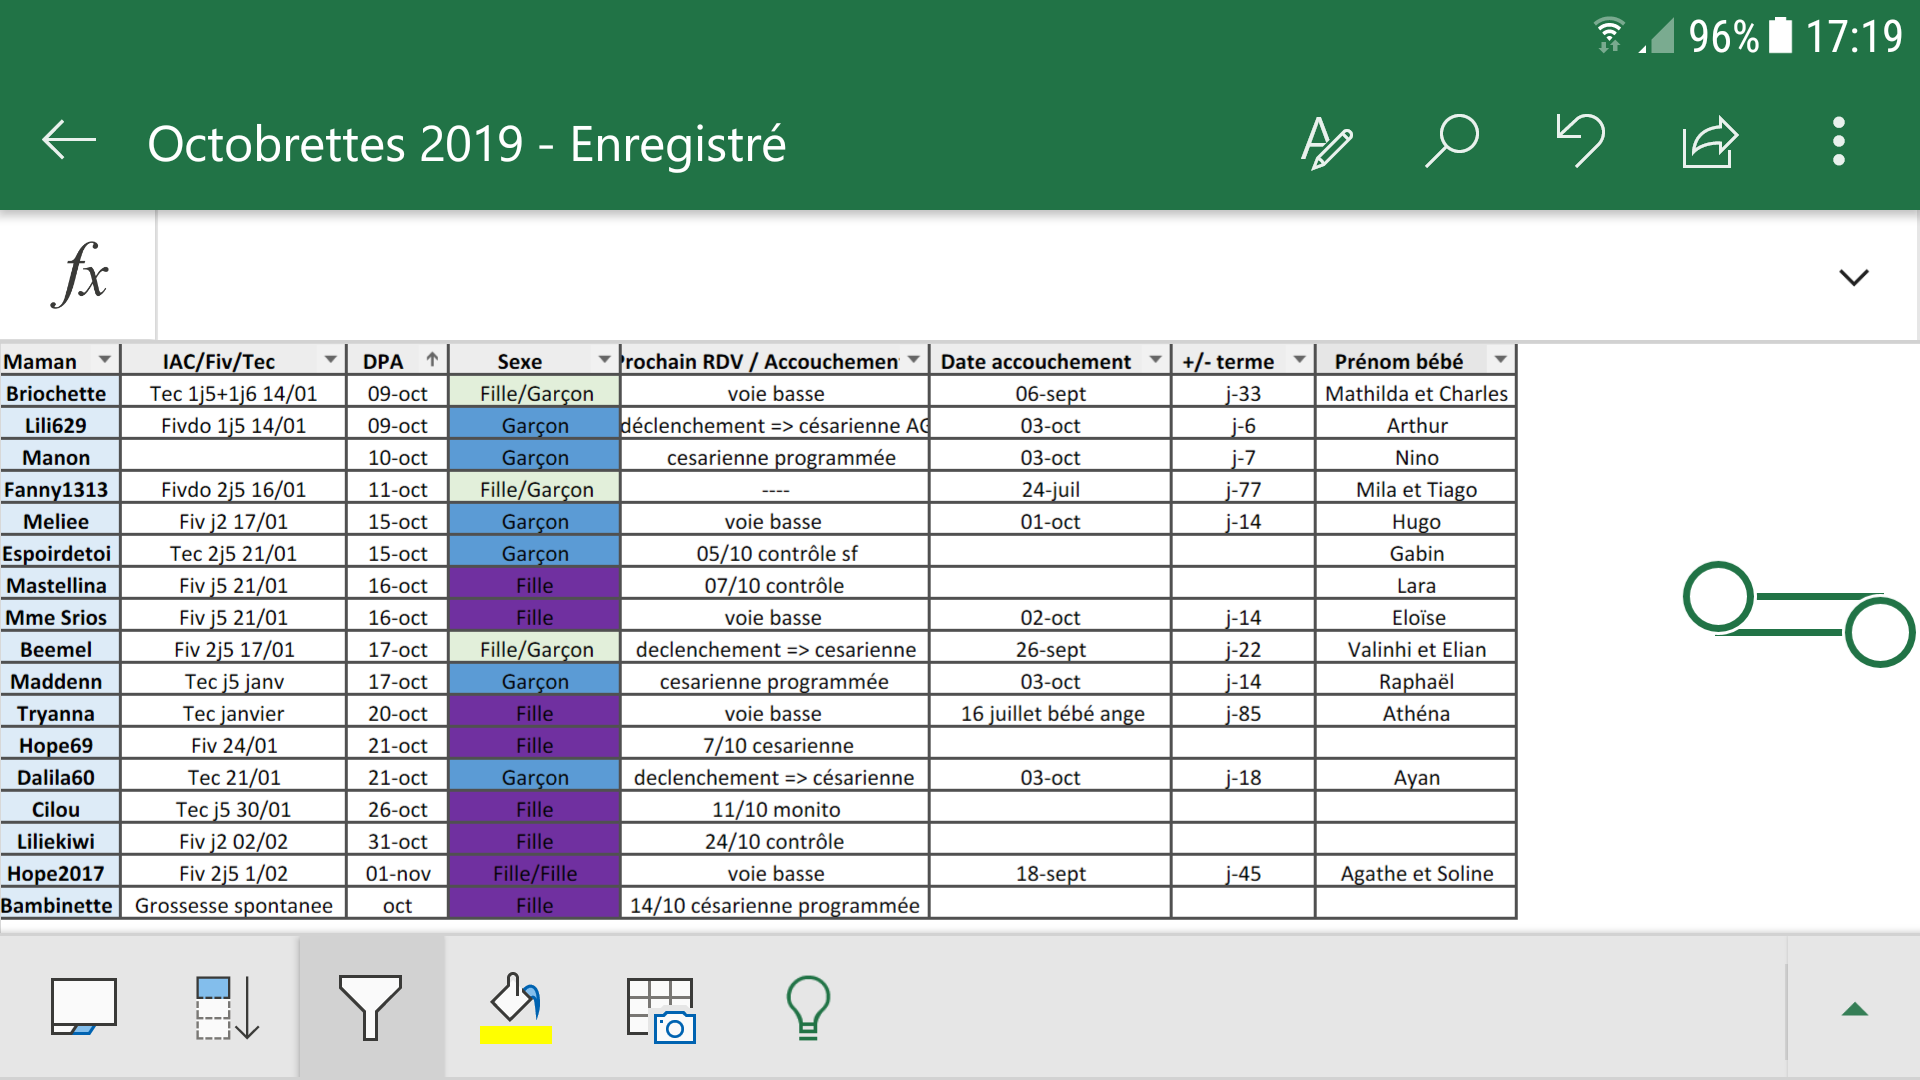Apply the yellow fill color
1920x1080 pixels.
(x=516, y=1008)
